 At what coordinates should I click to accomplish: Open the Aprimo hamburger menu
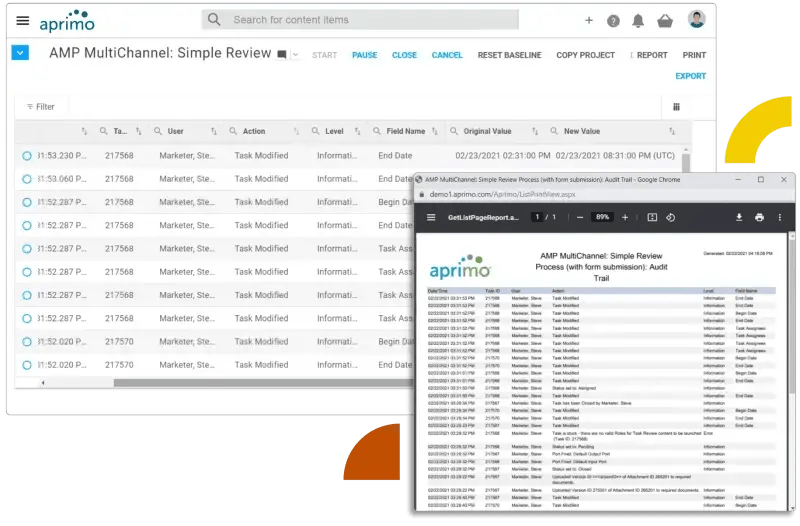22,20
